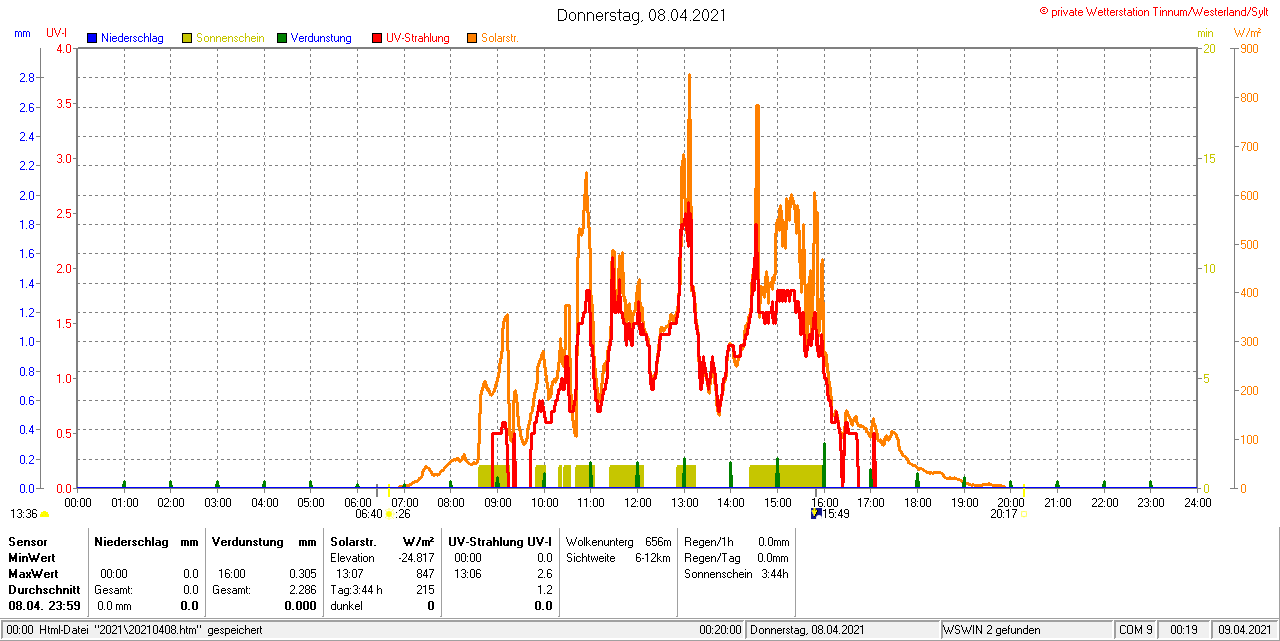Click the UV-Strahlung UV-I table header

pyautogui.click(x=500, y=541)
